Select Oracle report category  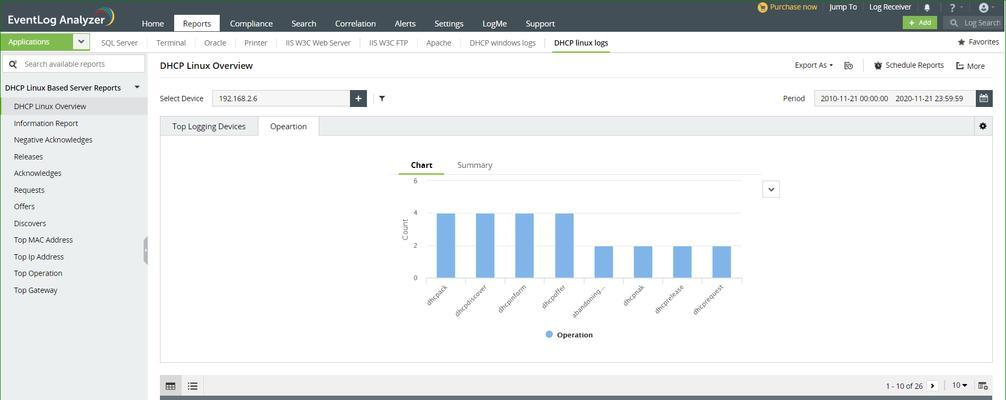point(215,43)
